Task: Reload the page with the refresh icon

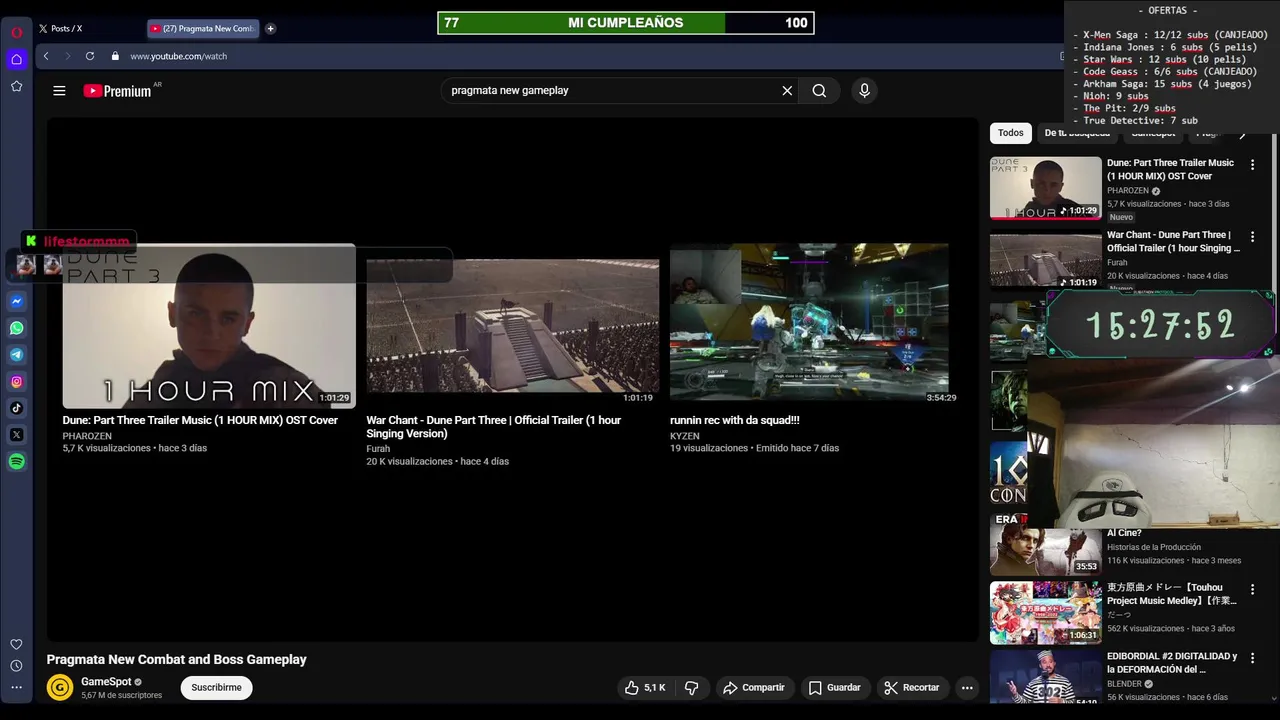Action: pyautogui.click(x=90, y=56)
